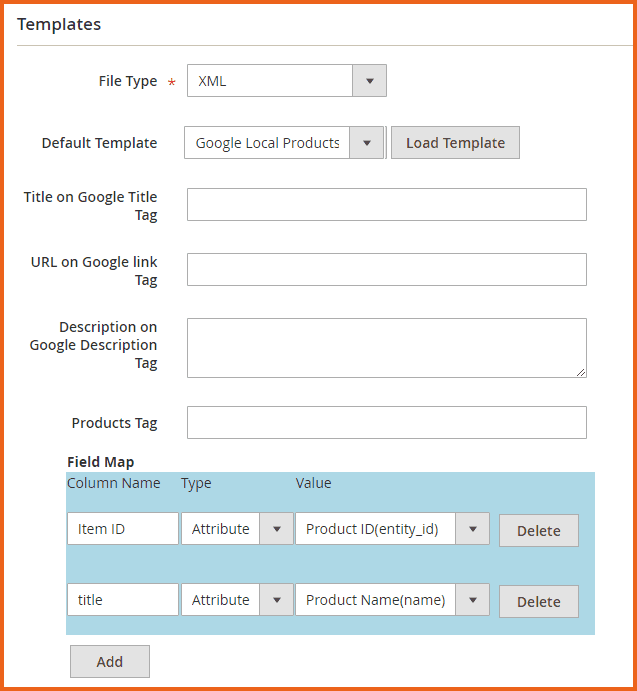Screen dimensions: 637x691
Task: Open the Product ID(entity_id) value dropdown
Action: [392, 529]
